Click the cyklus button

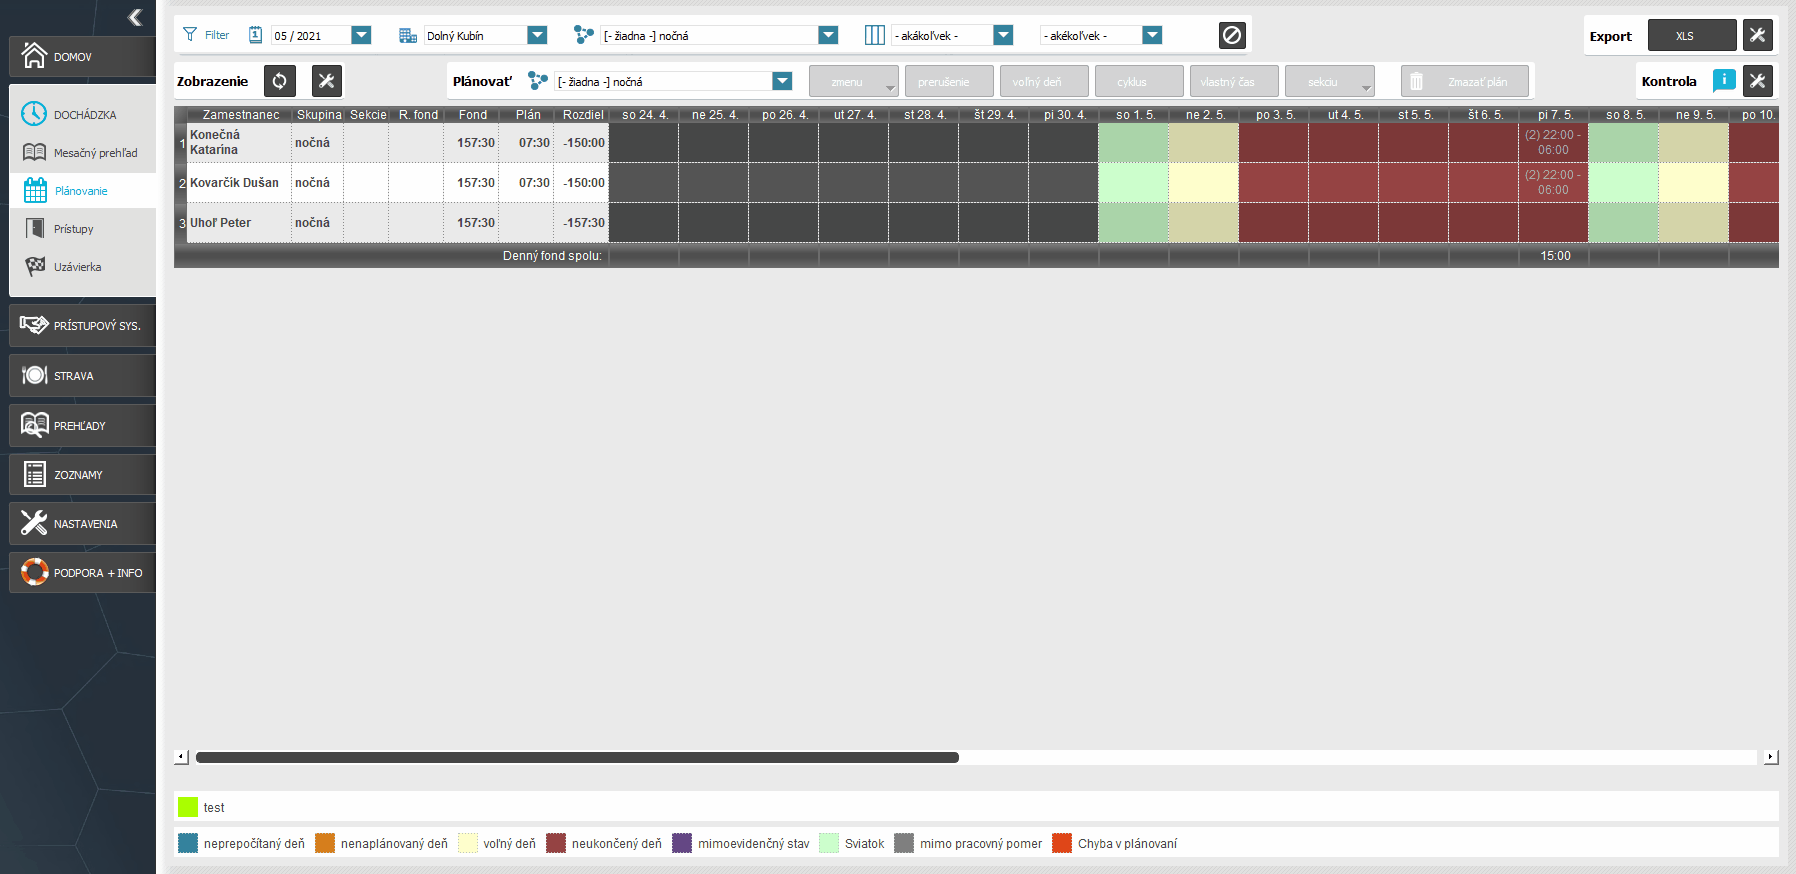(x=1139, y=81)
